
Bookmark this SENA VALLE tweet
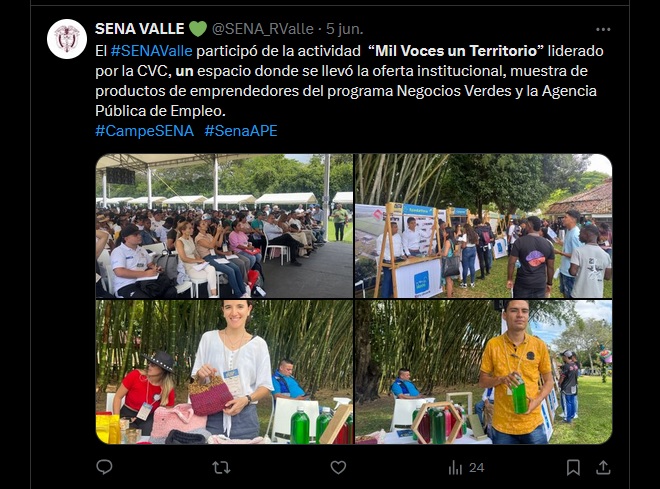tap(573, 467)
